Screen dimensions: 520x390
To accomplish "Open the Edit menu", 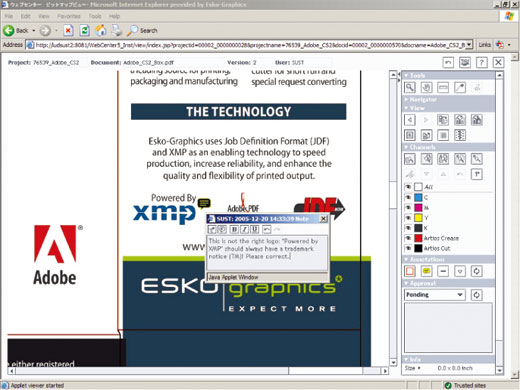I will click(x=26, y=16).
